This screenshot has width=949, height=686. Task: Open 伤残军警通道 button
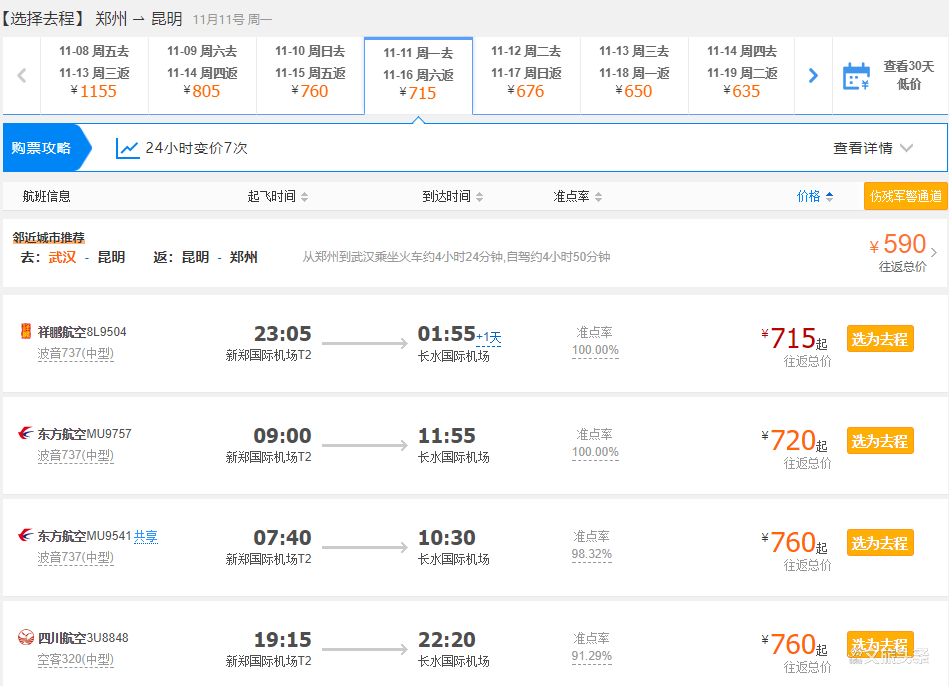click(x=905, y=196)
